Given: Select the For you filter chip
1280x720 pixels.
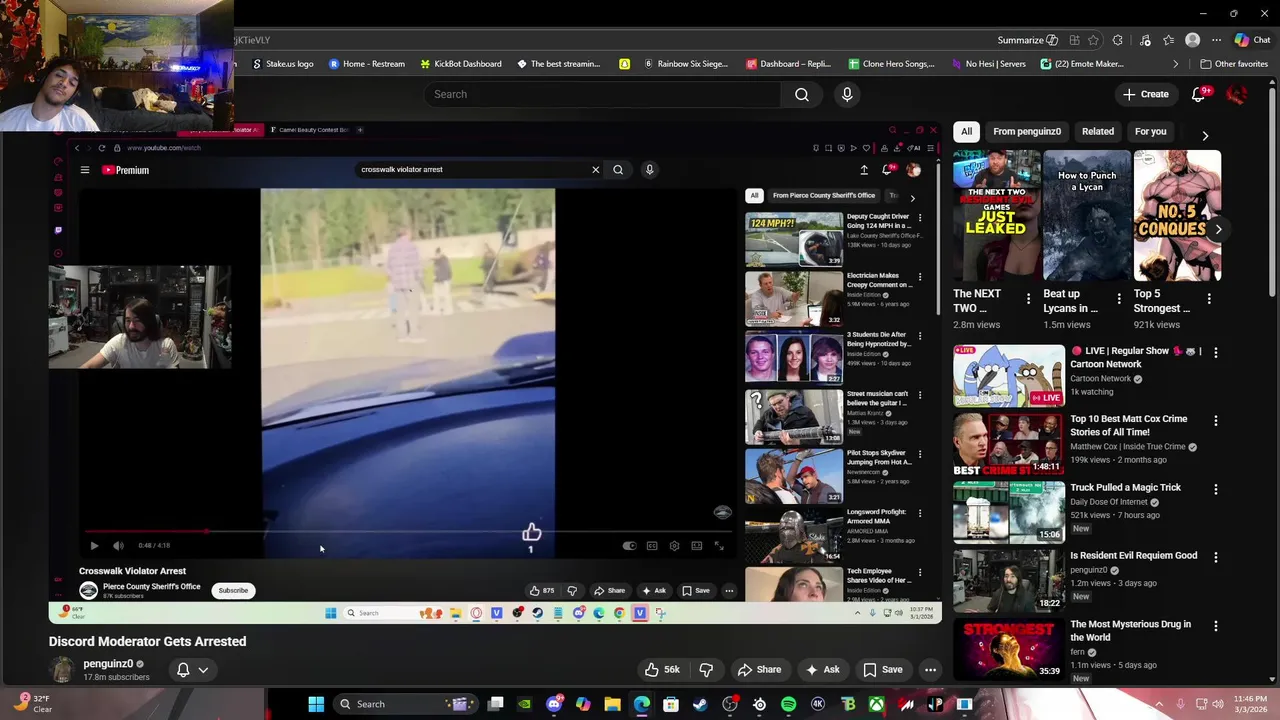Looking at the screenshot, I should click(1150, 131).
